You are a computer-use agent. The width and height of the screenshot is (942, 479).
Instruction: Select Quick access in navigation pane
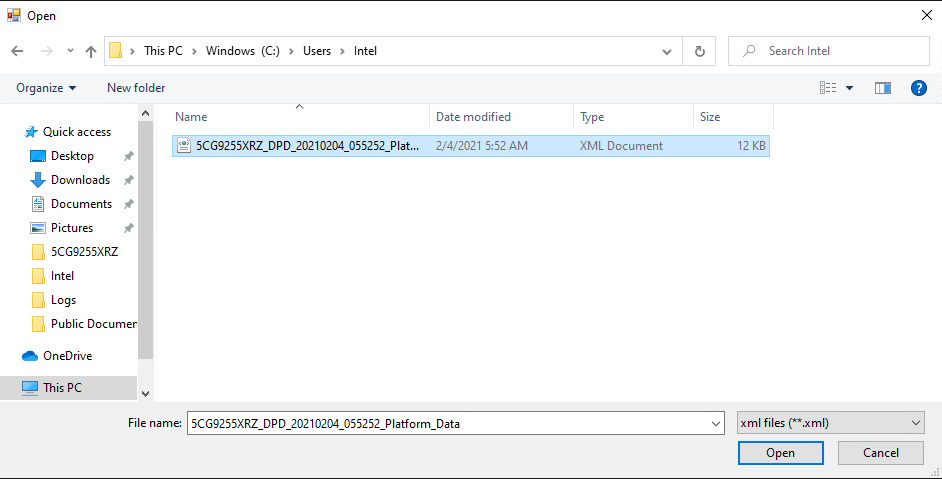(x=77, y=132)
